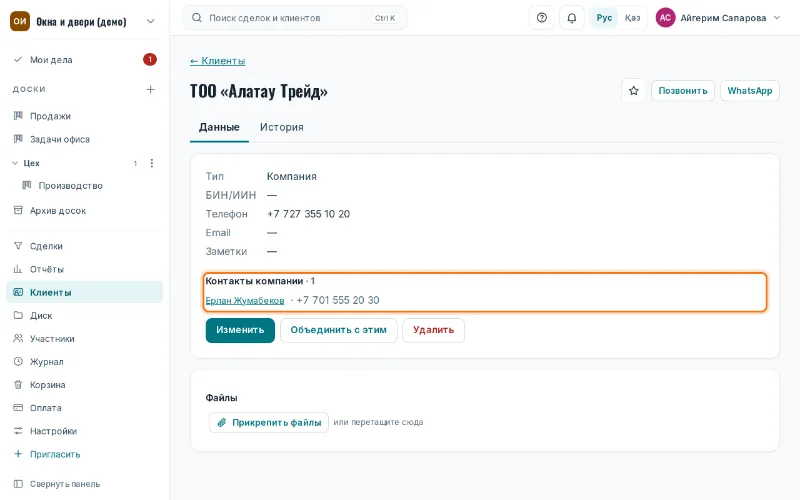Image resolution: width=800 pixels, height=500 pixels.
Task: Click the Производство board icon
Action: click(x=27, y=185)
